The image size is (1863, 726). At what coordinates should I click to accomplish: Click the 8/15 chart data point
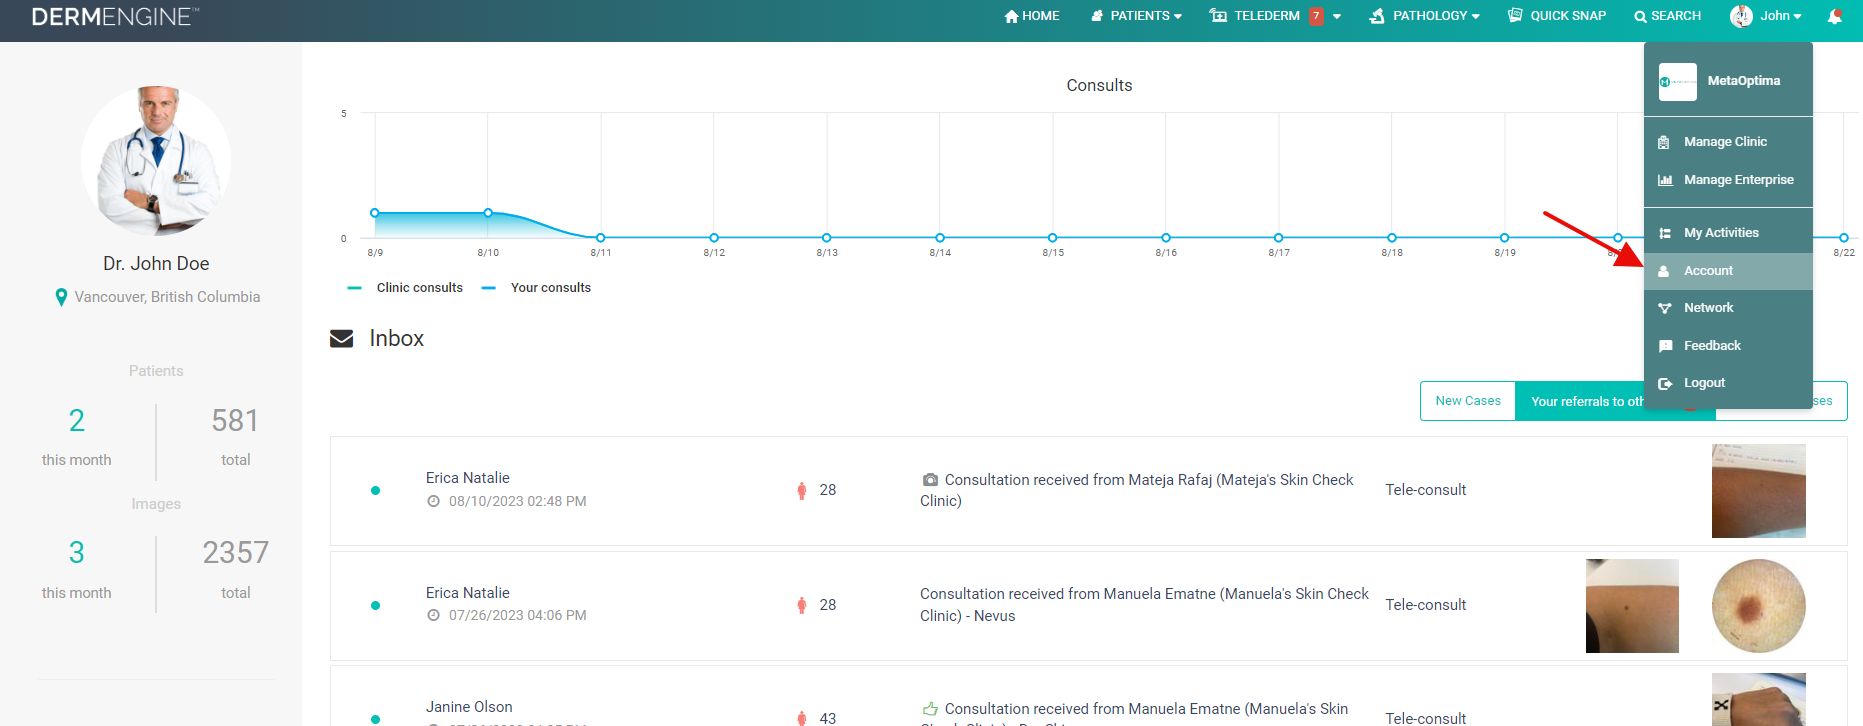coord(1053,238)
